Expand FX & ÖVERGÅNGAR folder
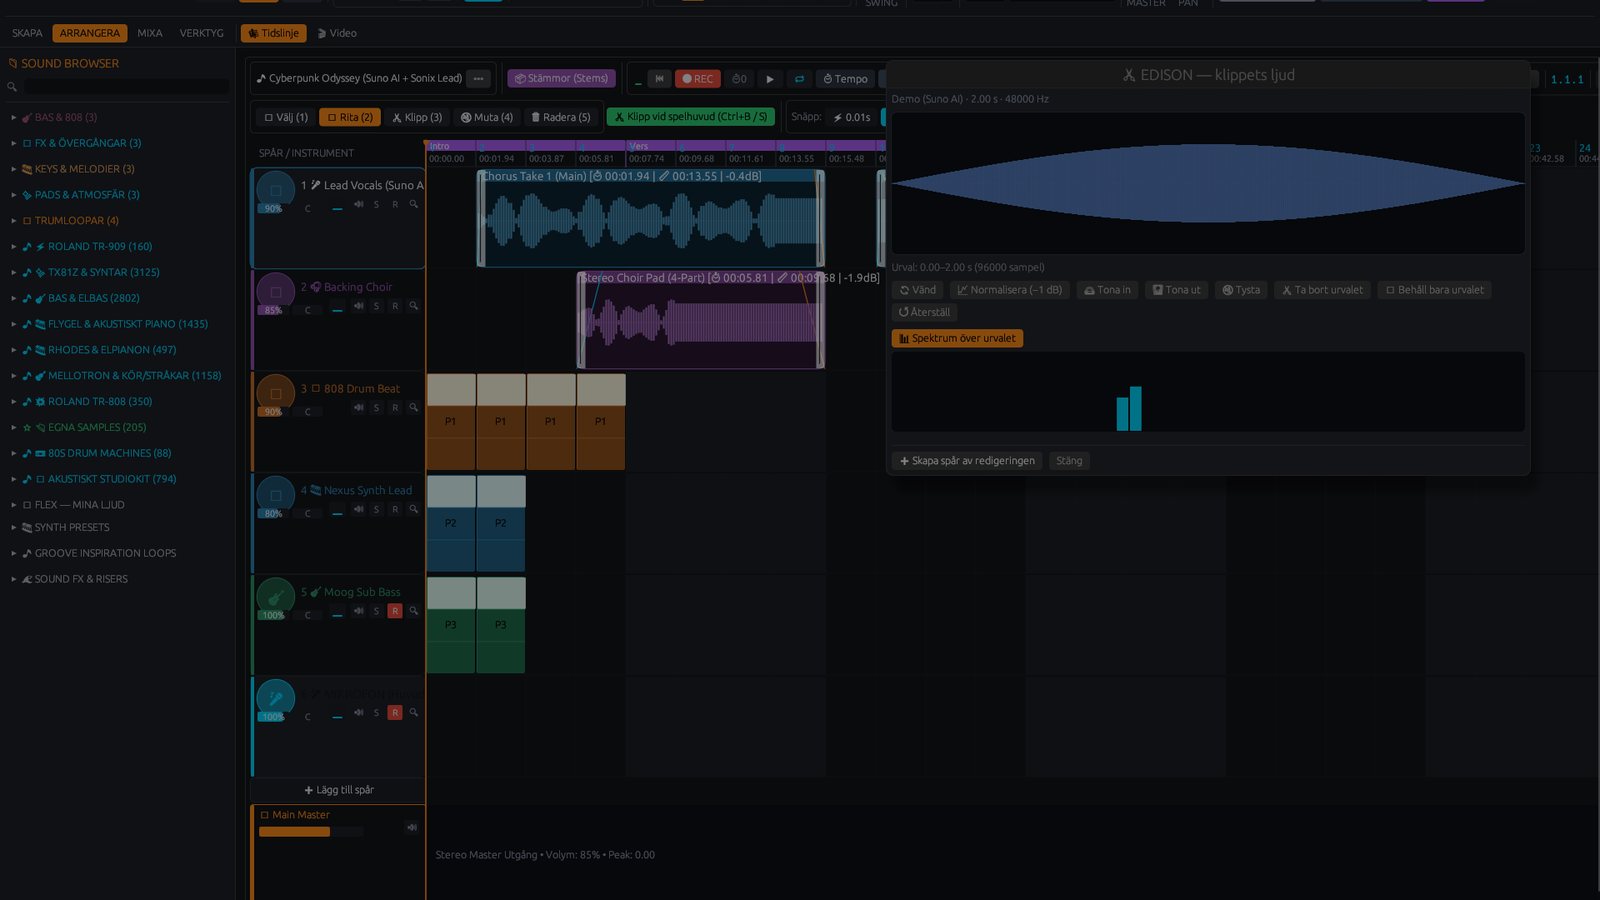Viewport: 1600px width, 900px height. click(80, 143)
